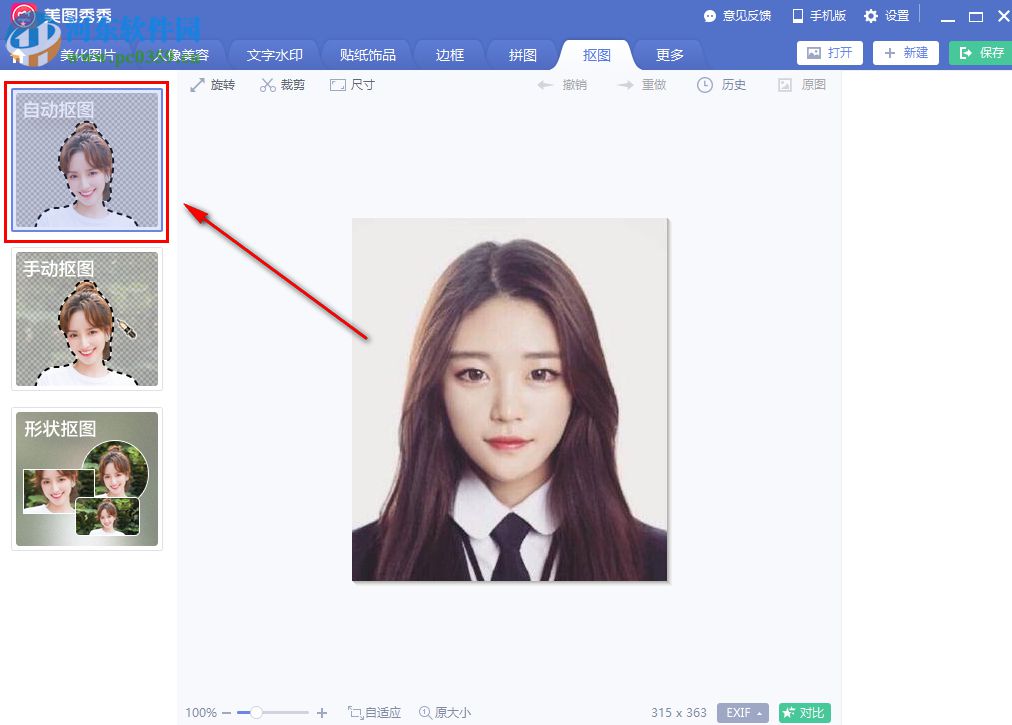Open the 尺寸 size tool

click(x=351, y=85)
